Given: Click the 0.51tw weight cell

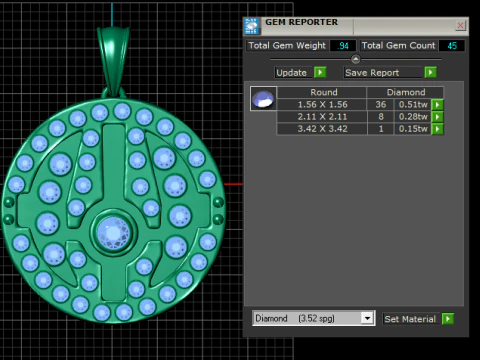Looking at the screenshot, I should pos(413,105).
